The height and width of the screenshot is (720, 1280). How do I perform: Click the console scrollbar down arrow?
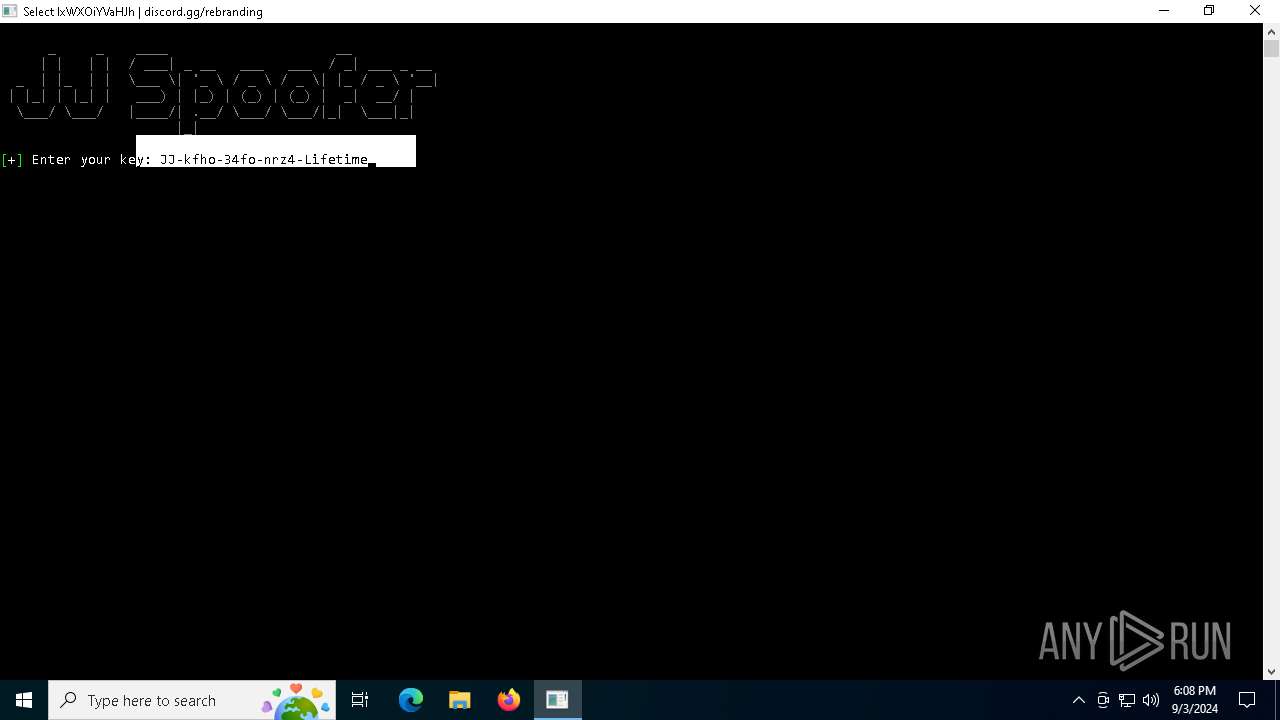[1271, 671]
